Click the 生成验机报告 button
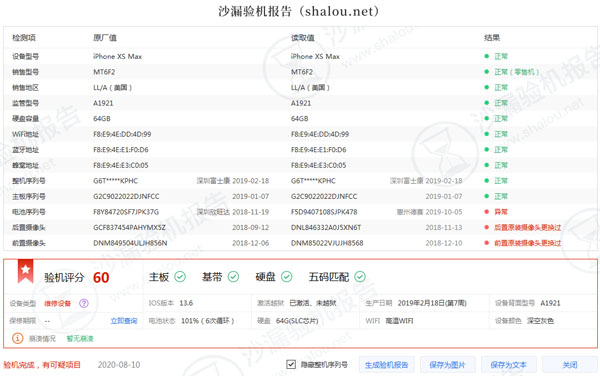This screenshot has width=600, height=376. click(386, 365)
